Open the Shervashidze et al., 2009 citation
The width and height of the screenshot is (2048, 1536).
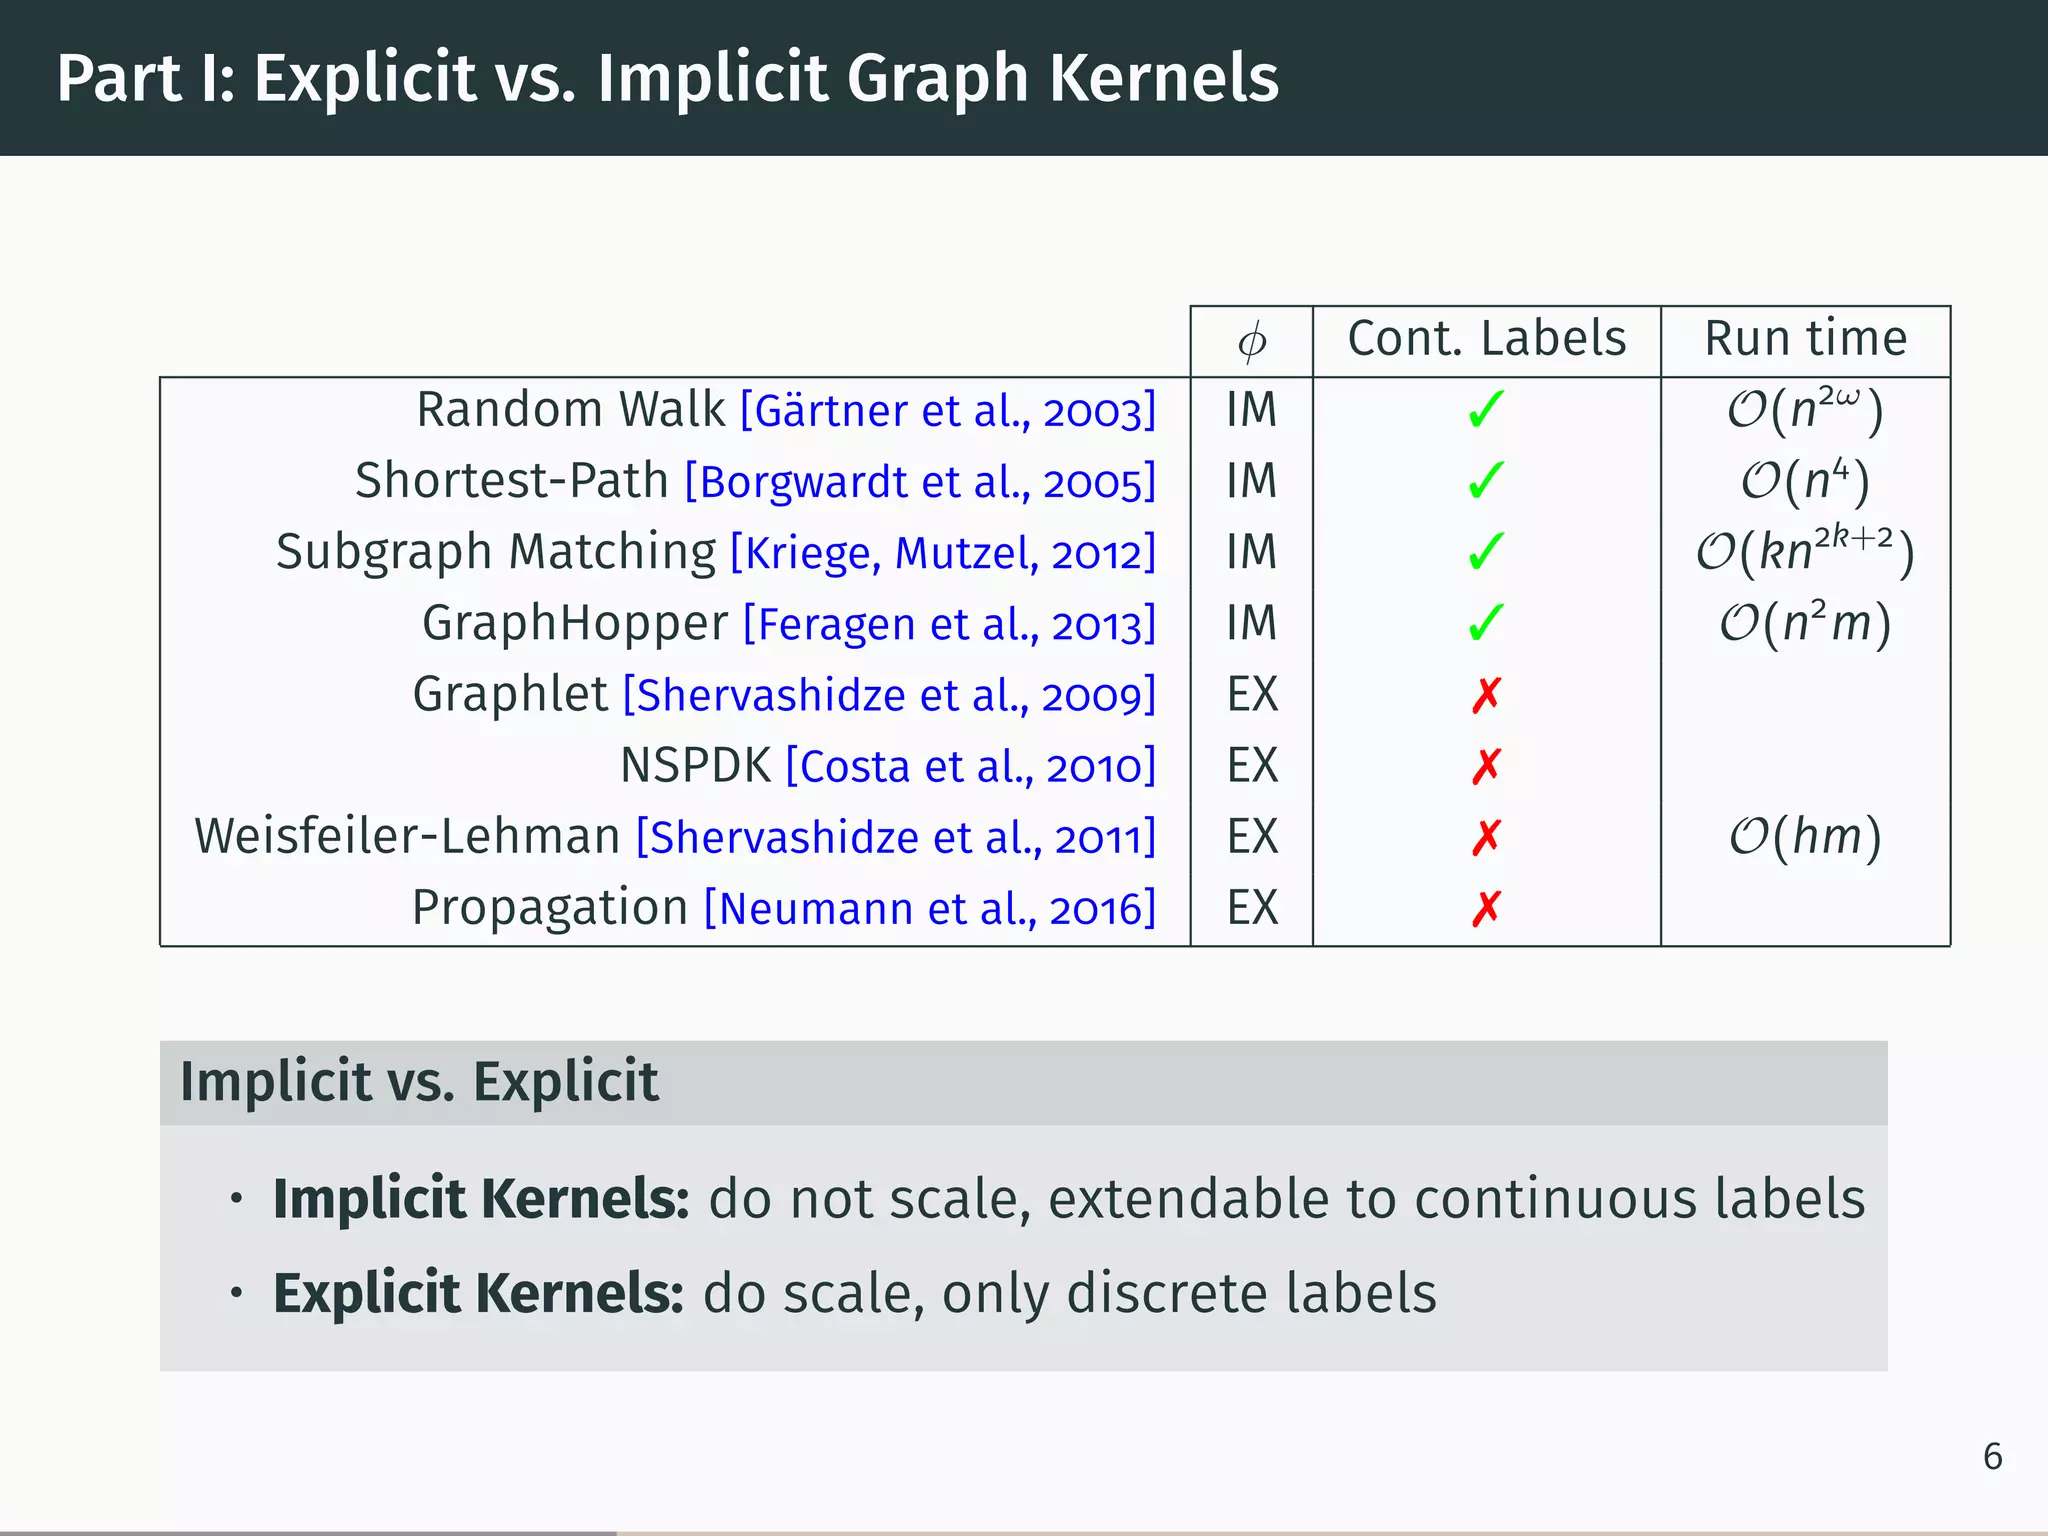[x=889, y=694]
